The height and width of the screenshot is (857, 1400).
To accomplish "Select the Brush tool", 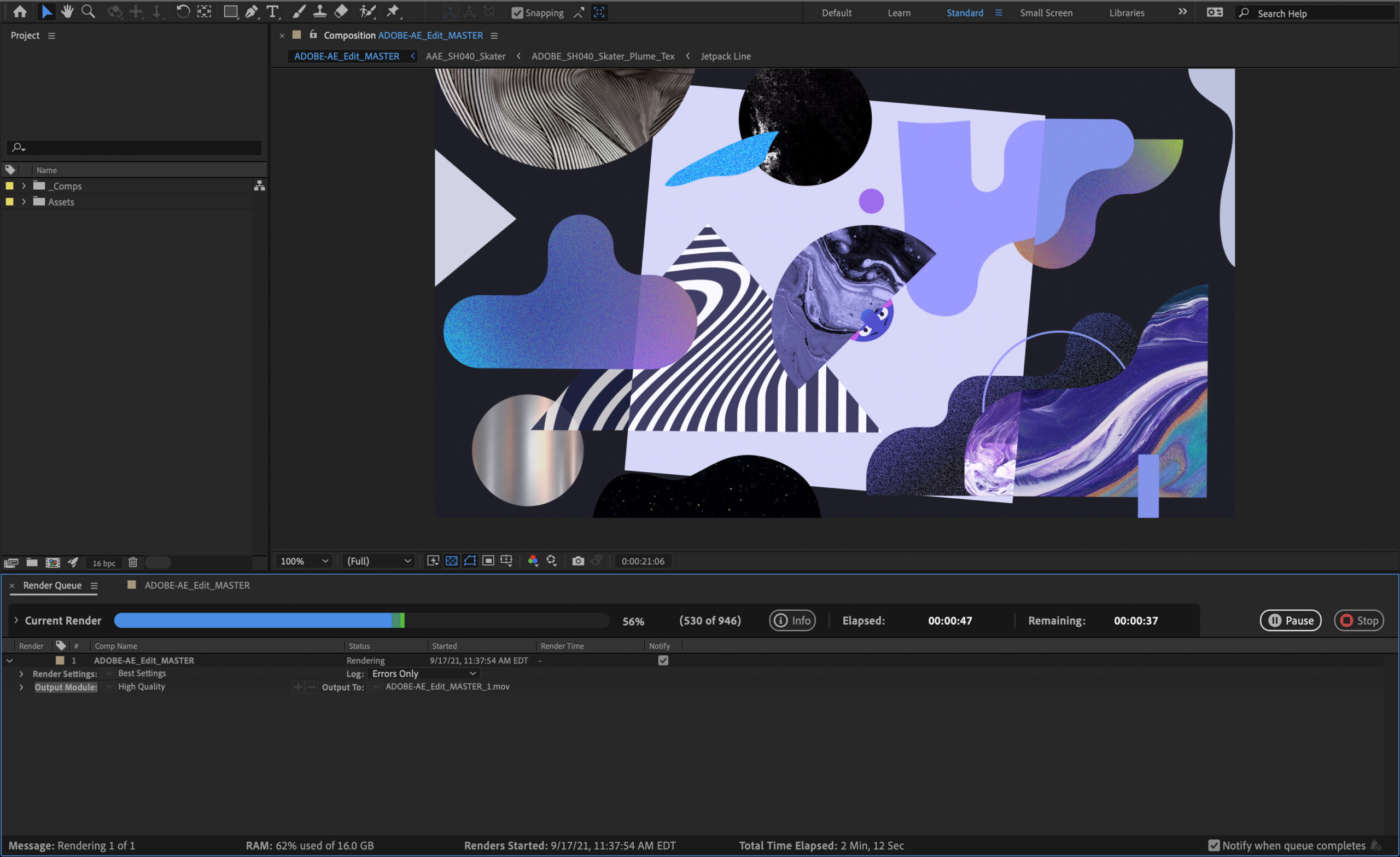I will 297,12.
